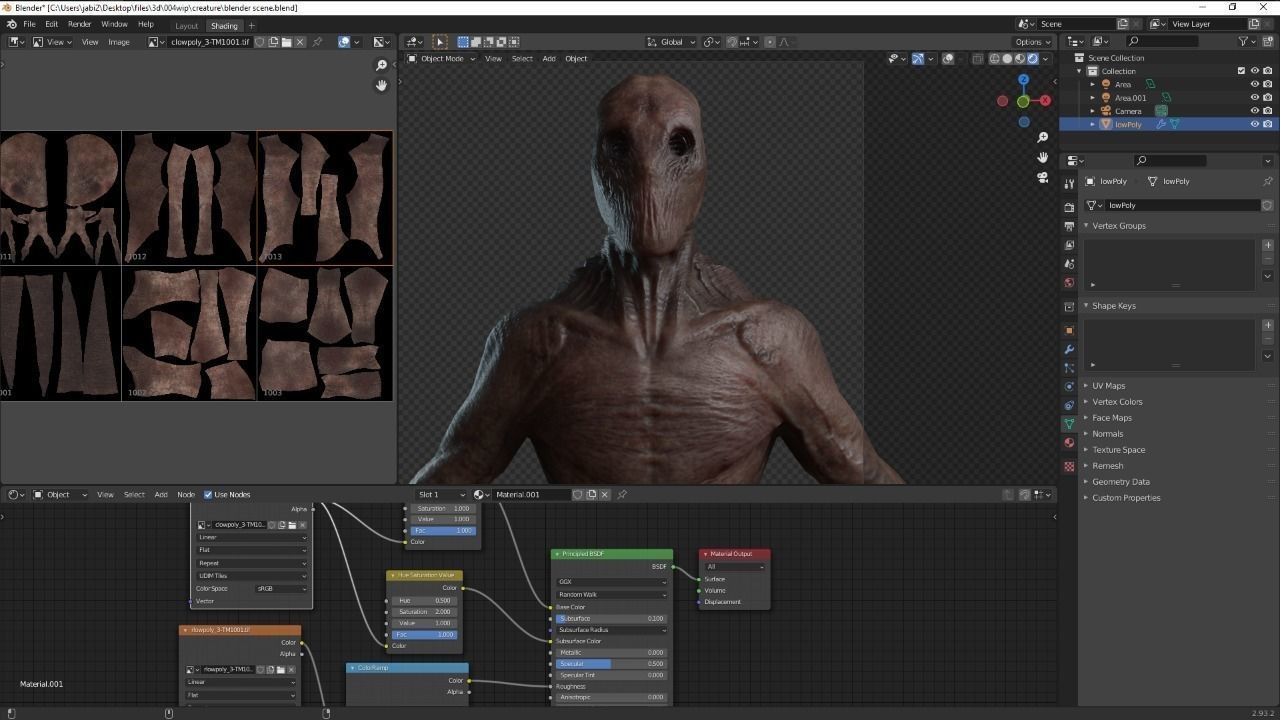Image resolution: width=1280 pixels, height=720 pixels.
Task: Click the pan hand icon in 3D viewport
Action: (x=1042, y=157)
